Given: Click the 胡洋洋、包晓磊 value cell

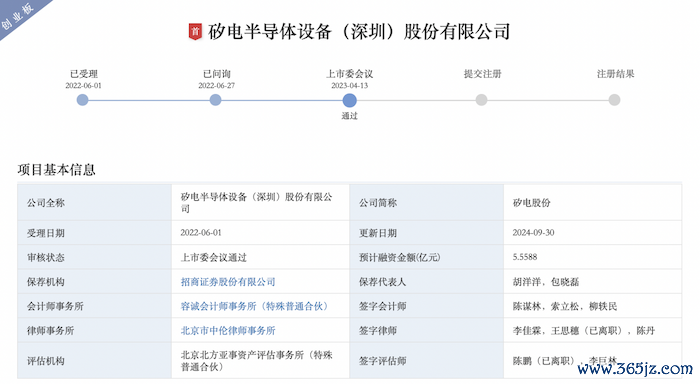Looking at the screenshot, I should 592,282.
